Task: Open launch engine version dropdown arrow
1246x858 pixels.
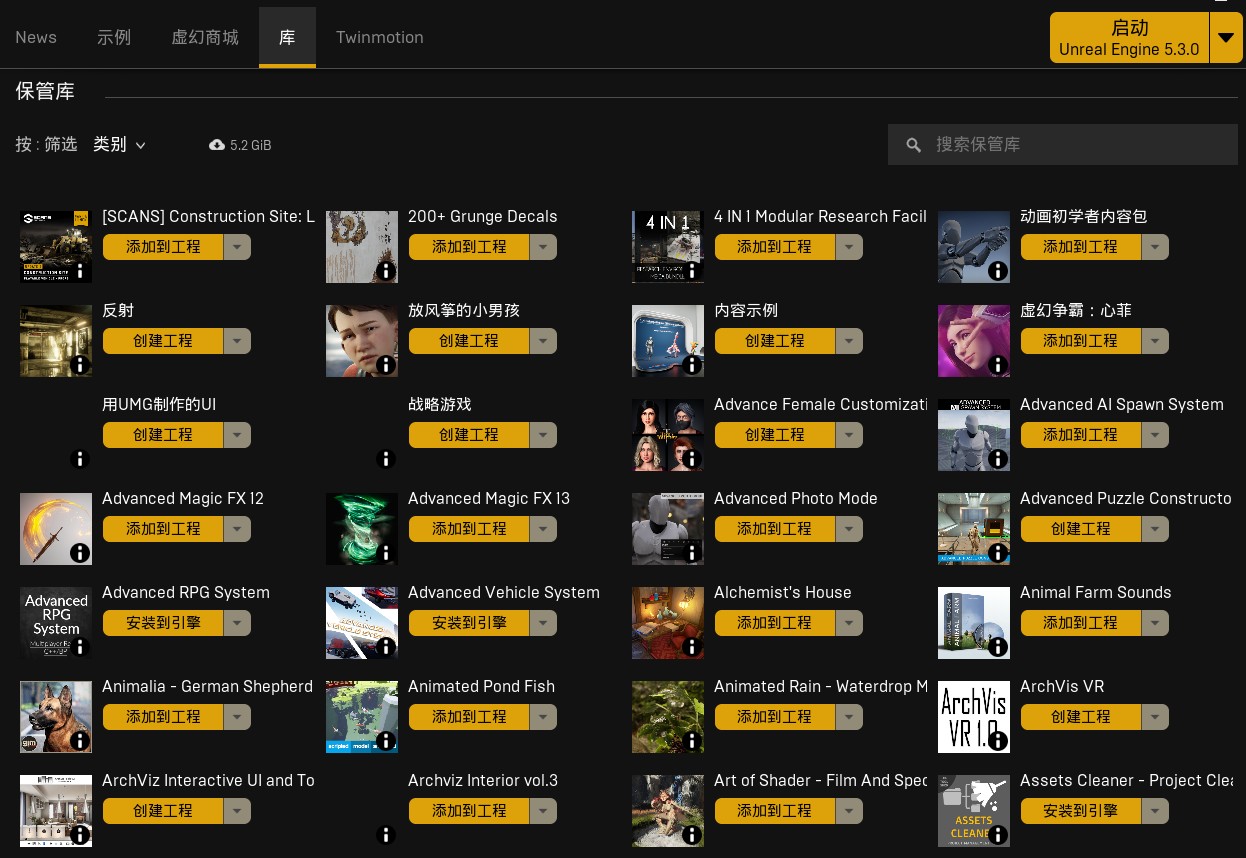Action: click(x=1226, y=38)
